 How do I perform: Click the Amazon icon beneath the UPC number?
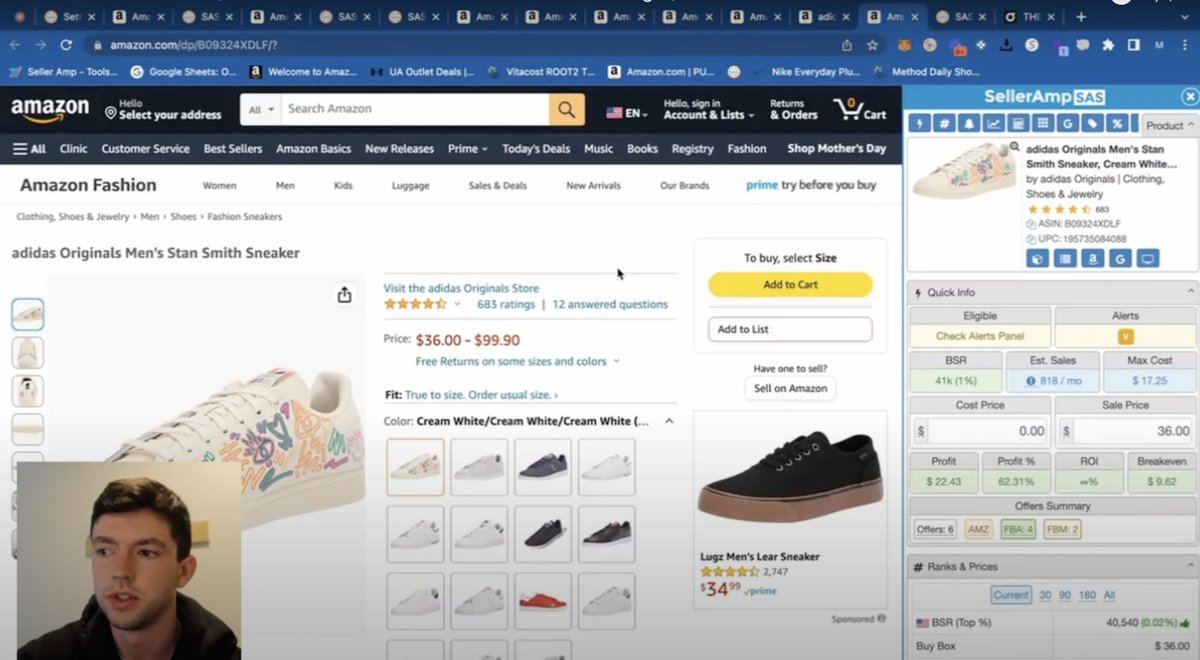click(x=1092, y=258)
